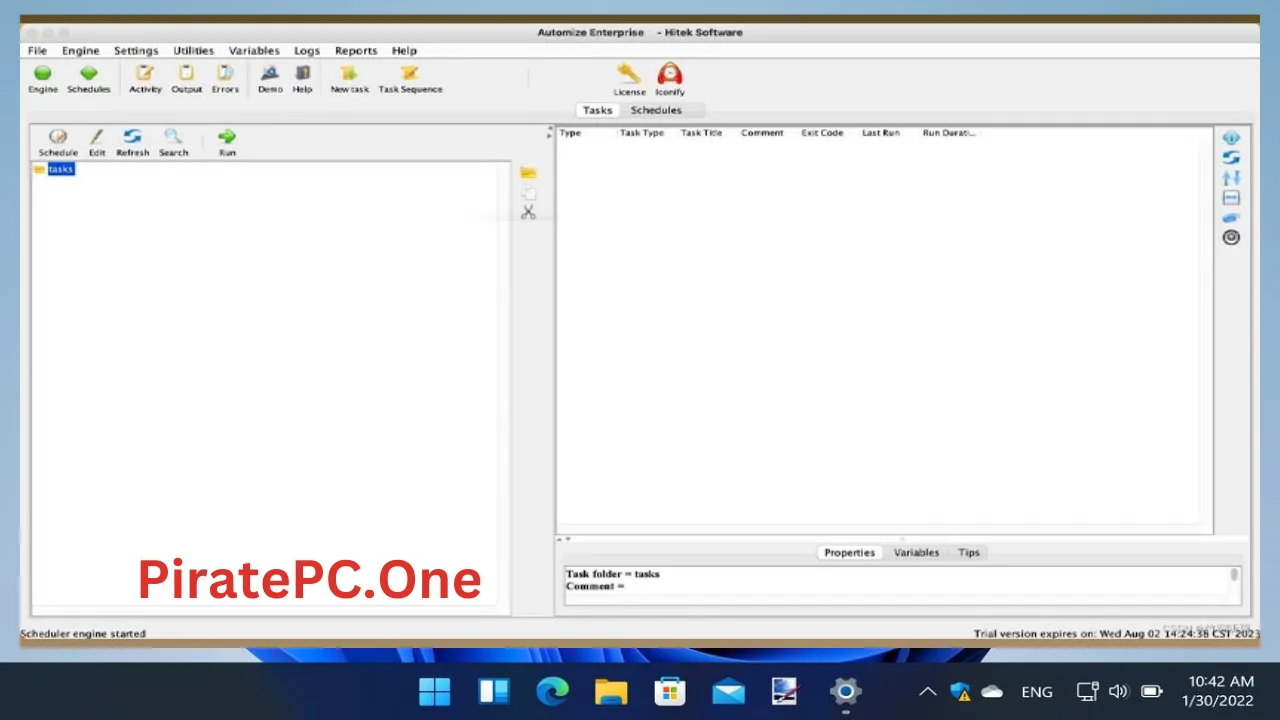The width and height of the screenshot is (1280, 720).
Task: Open the Logs menu
Action: click(307, 50)
